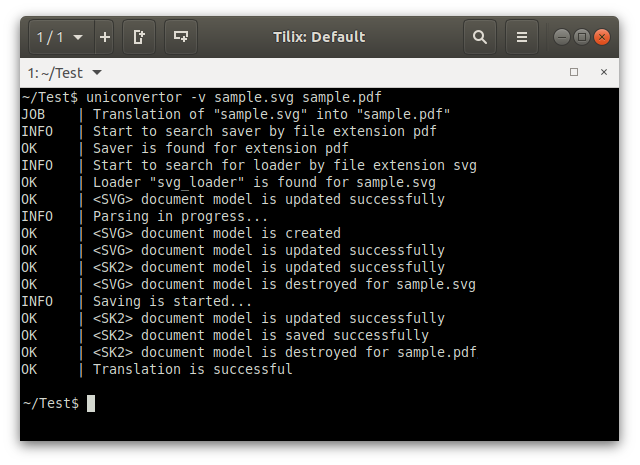Click line 'Loader "svg_loader" is found for sample.svg'
The width and height of the screenshot is (640, 465).
coord(264,182)
